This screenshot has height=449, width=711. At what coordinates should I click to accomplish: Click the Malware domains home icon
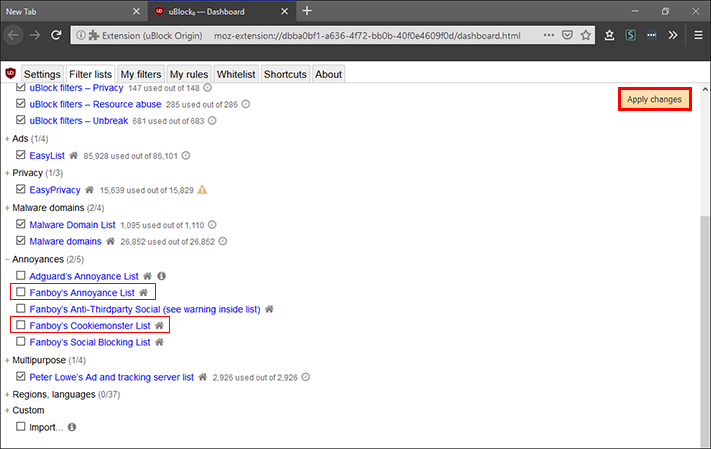coord(110,241)
